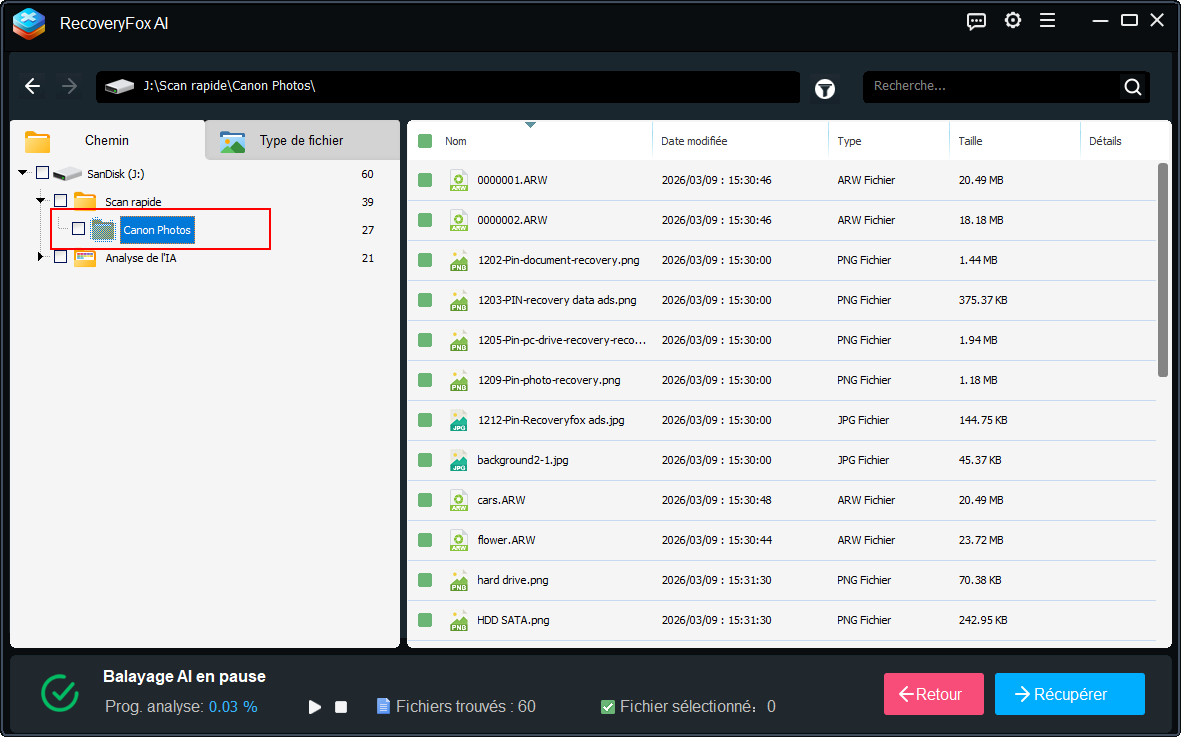Go back with the left arrow

[x=33, y=87]
